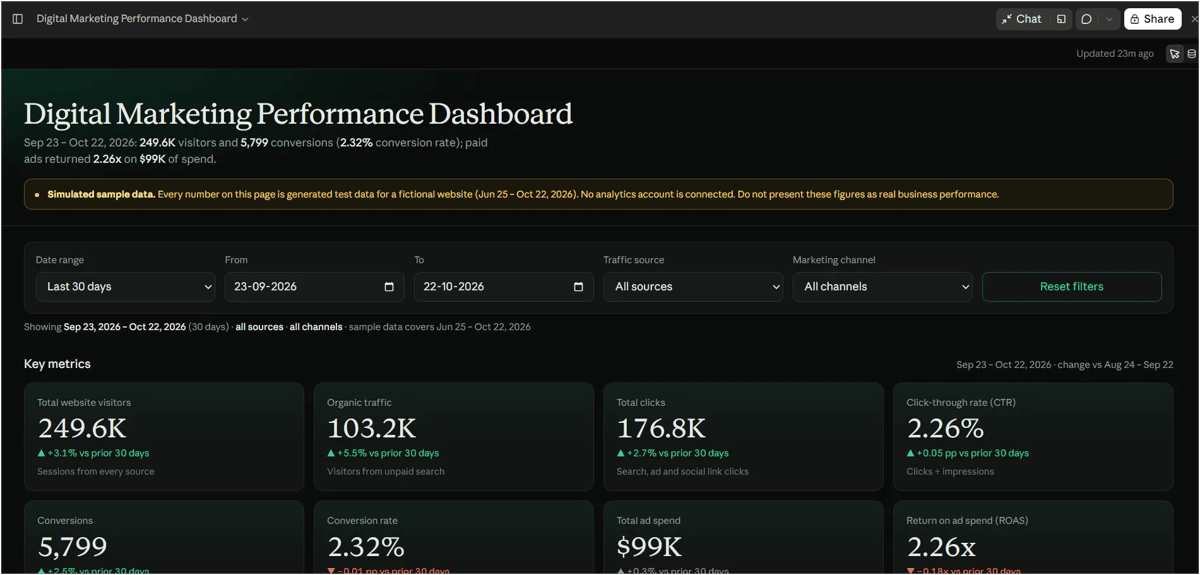Click the "Return on ad spend (ROAS)" label

pyautogui.click(x=968, y=521)
